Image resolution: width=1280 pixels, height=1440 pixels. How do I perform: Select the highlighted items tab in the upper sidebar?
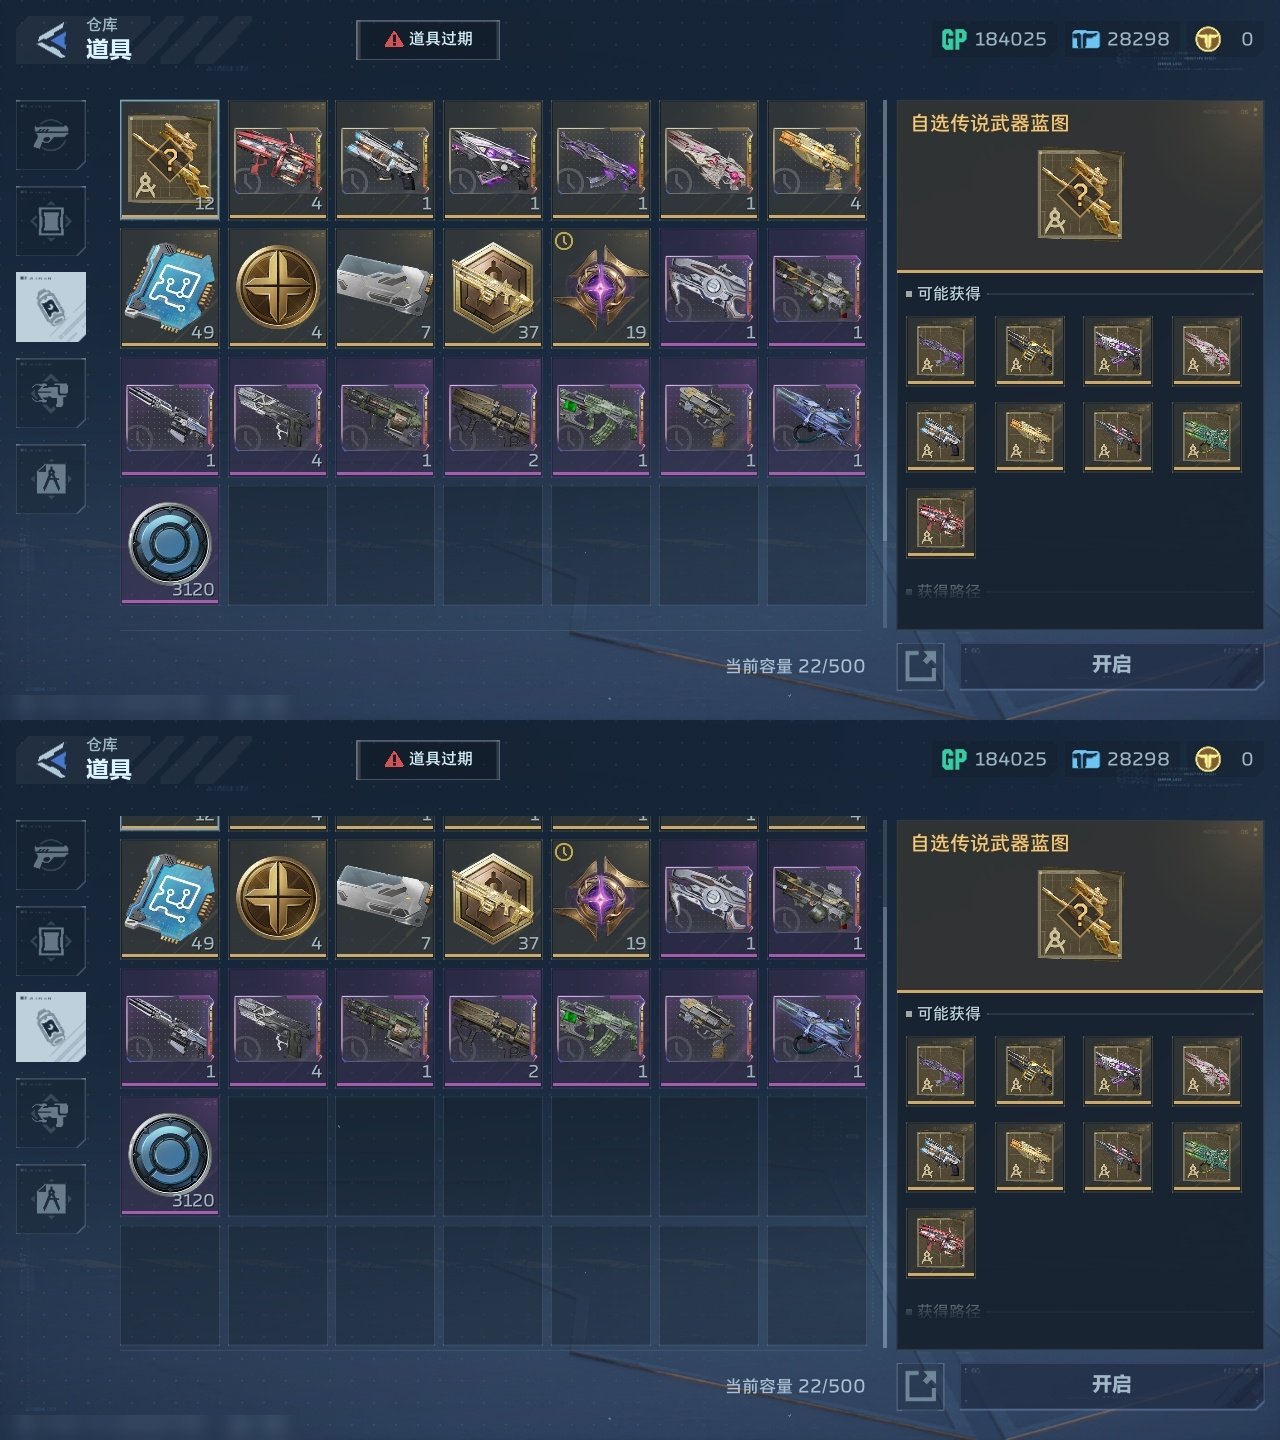coord(51,307)
